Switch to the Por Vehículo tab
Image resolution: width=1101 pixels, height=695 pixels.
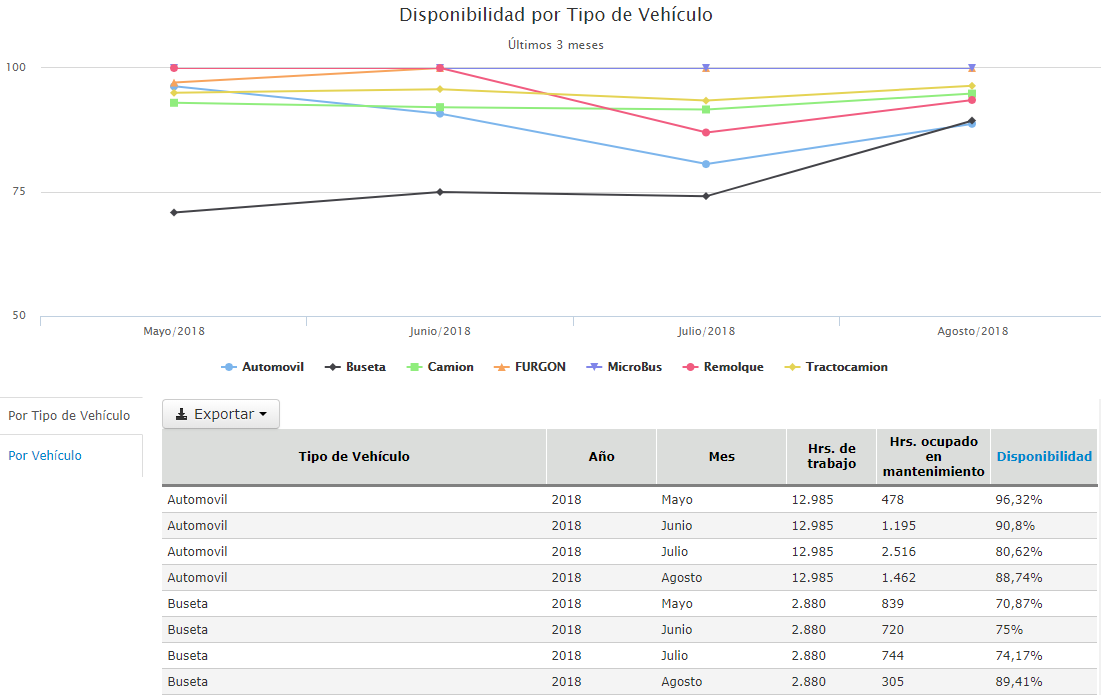45,455
